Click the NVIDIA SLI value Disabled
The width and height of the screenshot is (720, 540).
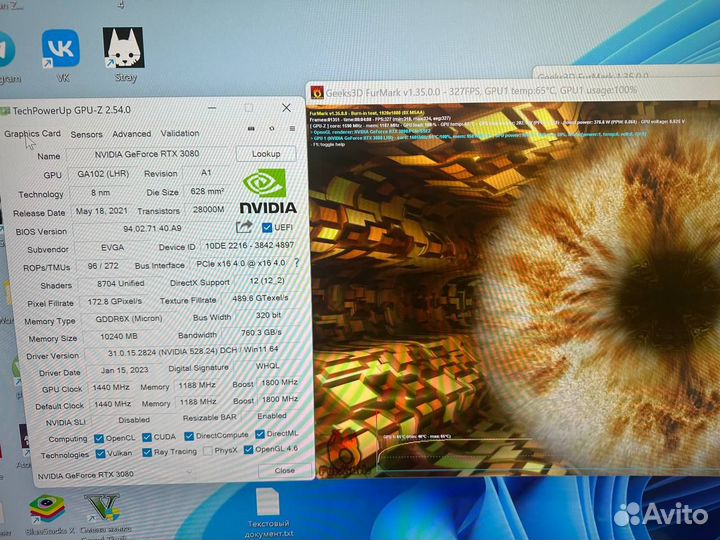(x=134, y=420)
